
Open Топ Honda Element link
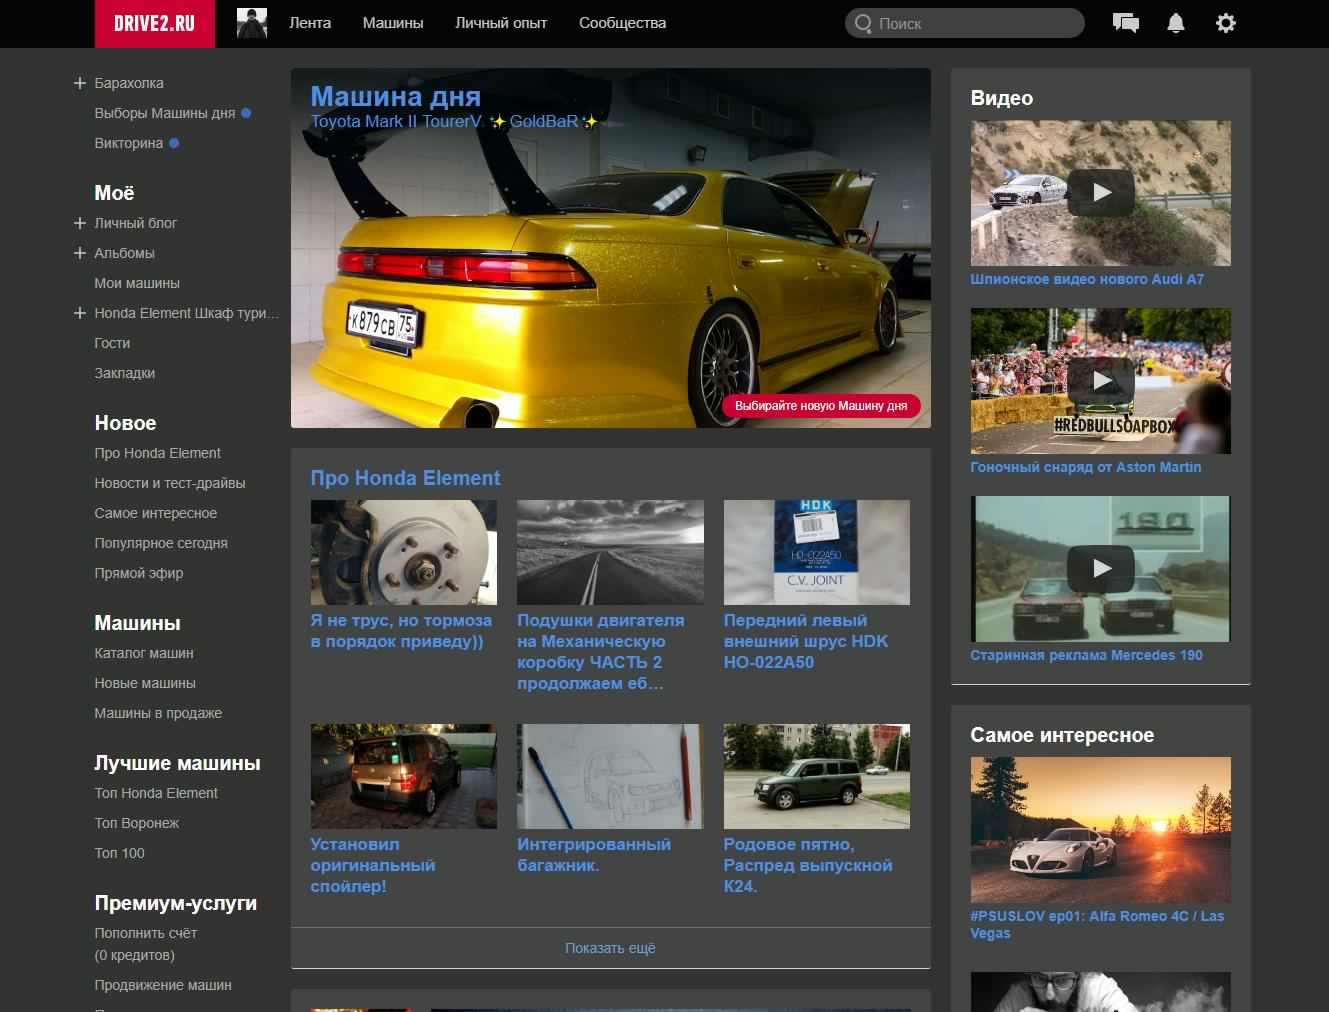156,793
